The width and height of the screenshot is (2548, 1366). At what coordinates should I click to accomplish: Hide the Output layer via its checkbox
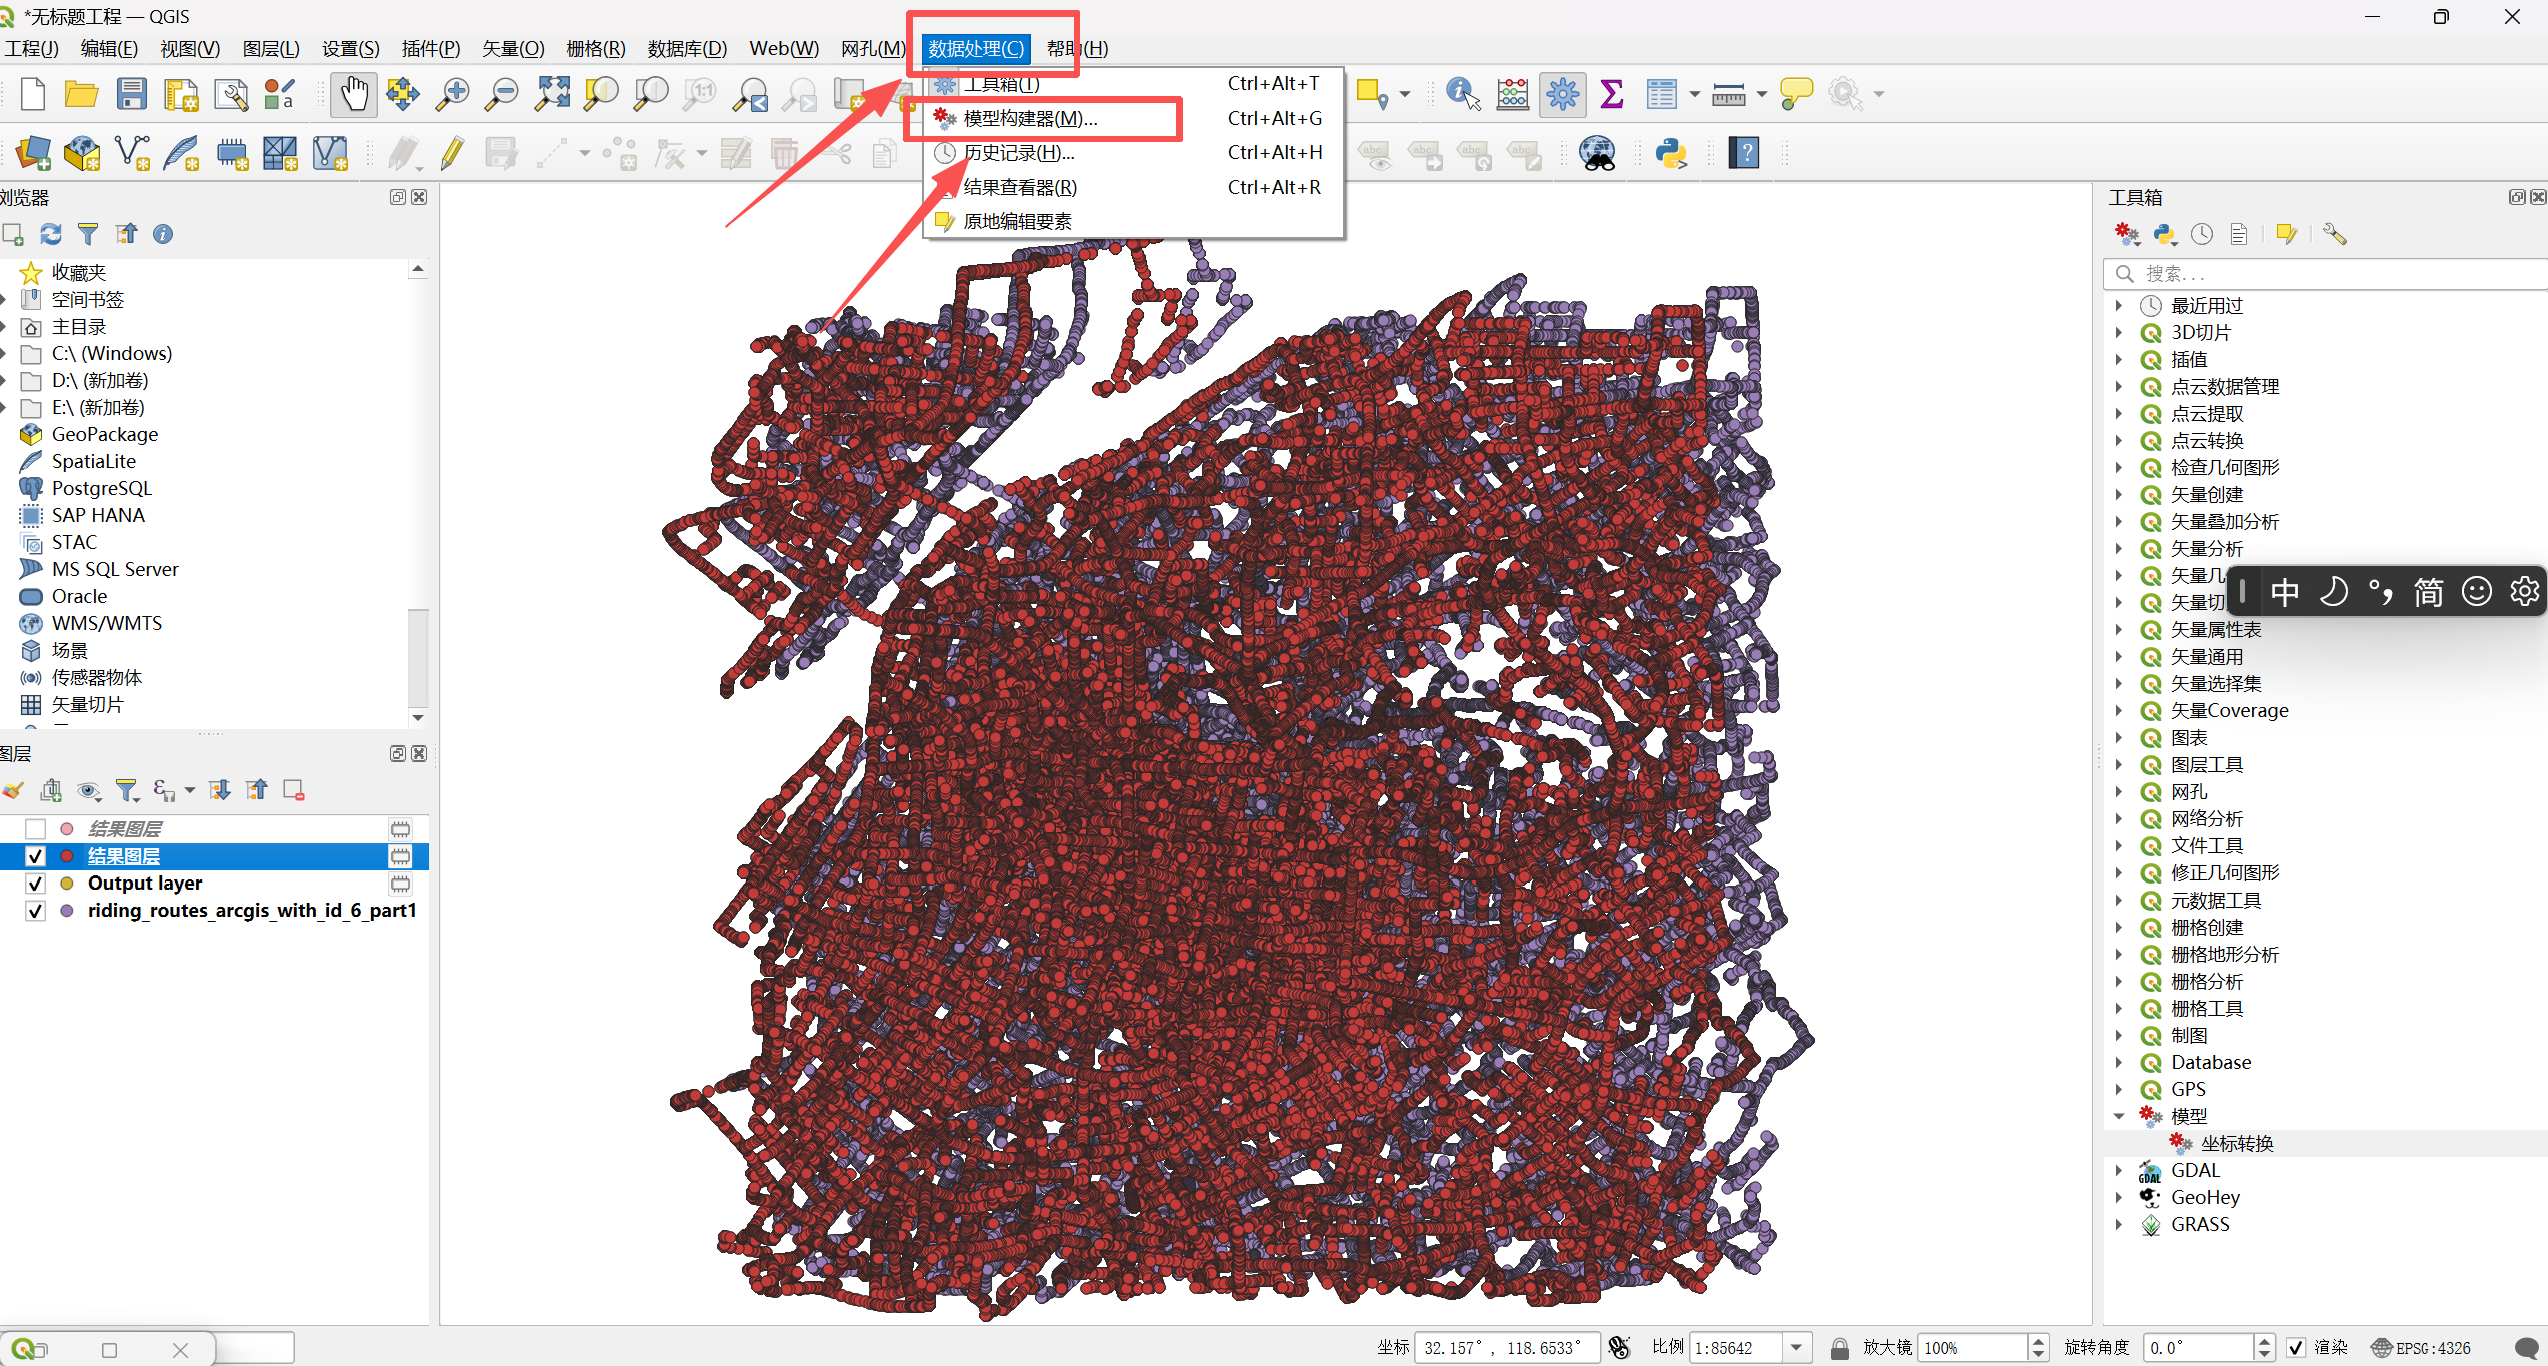36,883
